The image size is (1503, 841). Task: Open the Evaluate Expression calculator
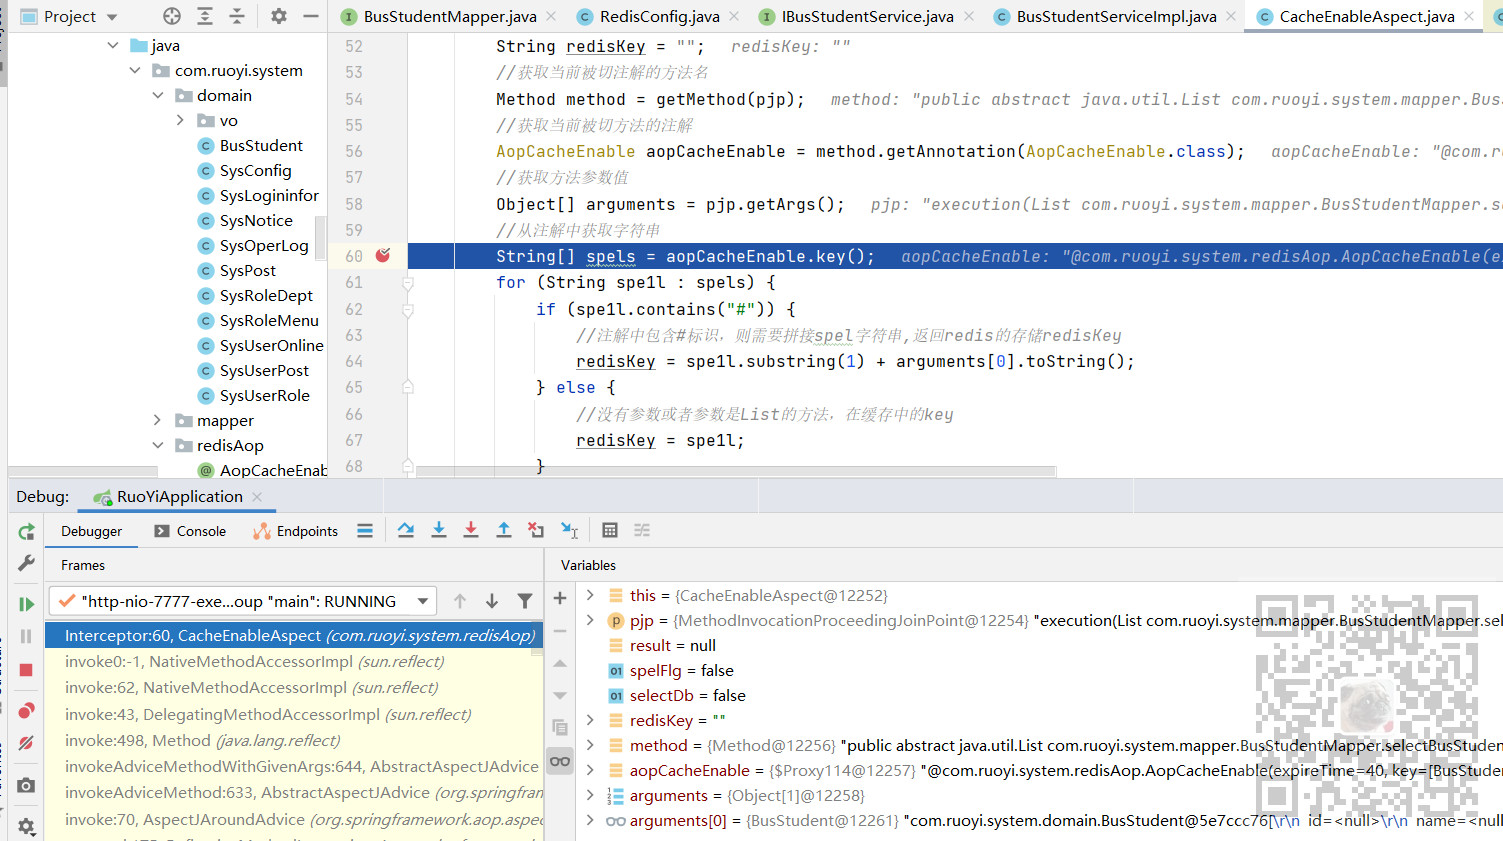click(610, 530)
